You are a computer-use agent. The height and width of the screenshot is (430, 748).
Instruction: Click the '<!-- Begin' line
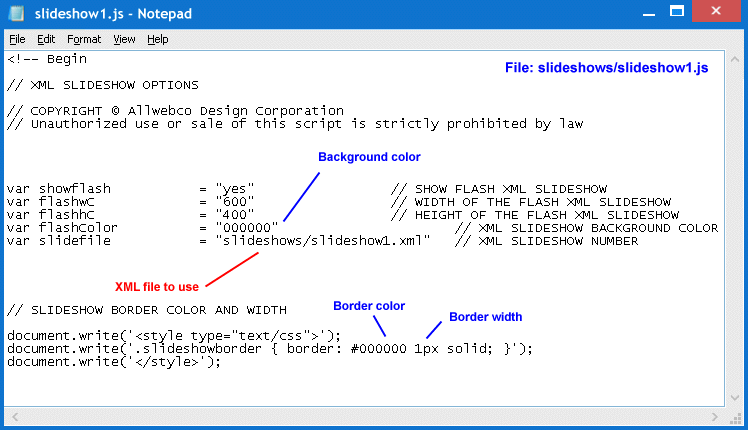tap(47, 59)
